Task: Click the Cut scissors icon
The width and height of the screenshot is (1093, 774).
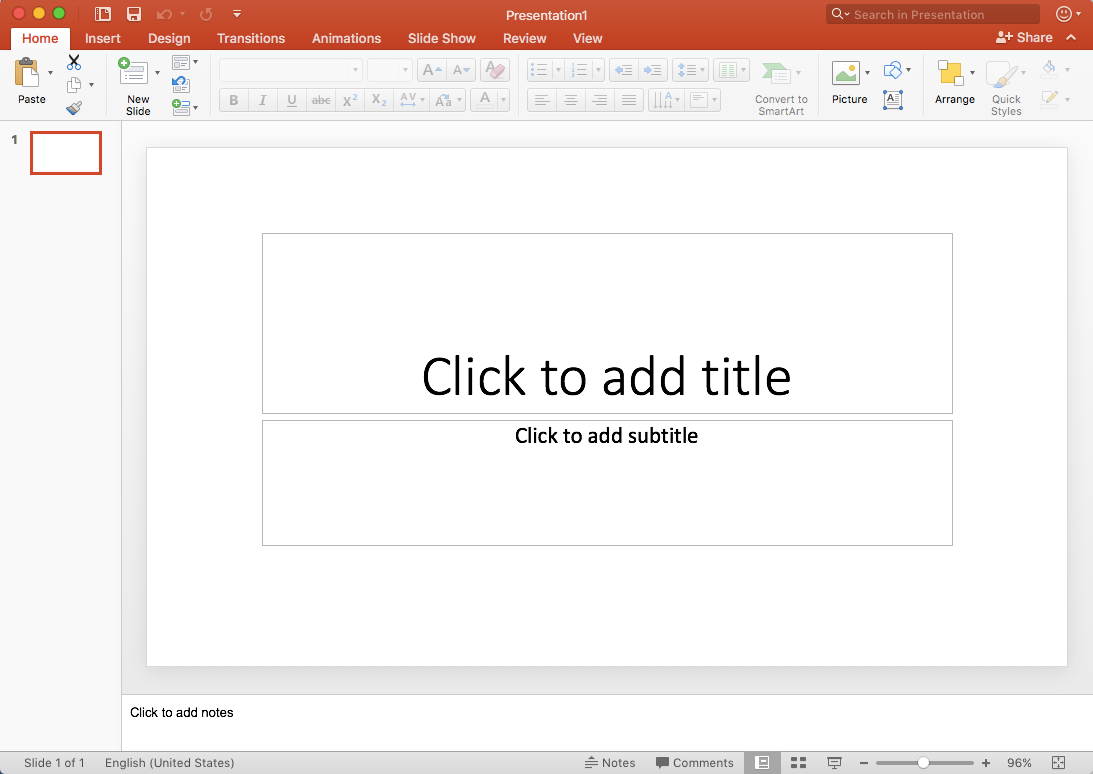Action: [x=73, y=61]
